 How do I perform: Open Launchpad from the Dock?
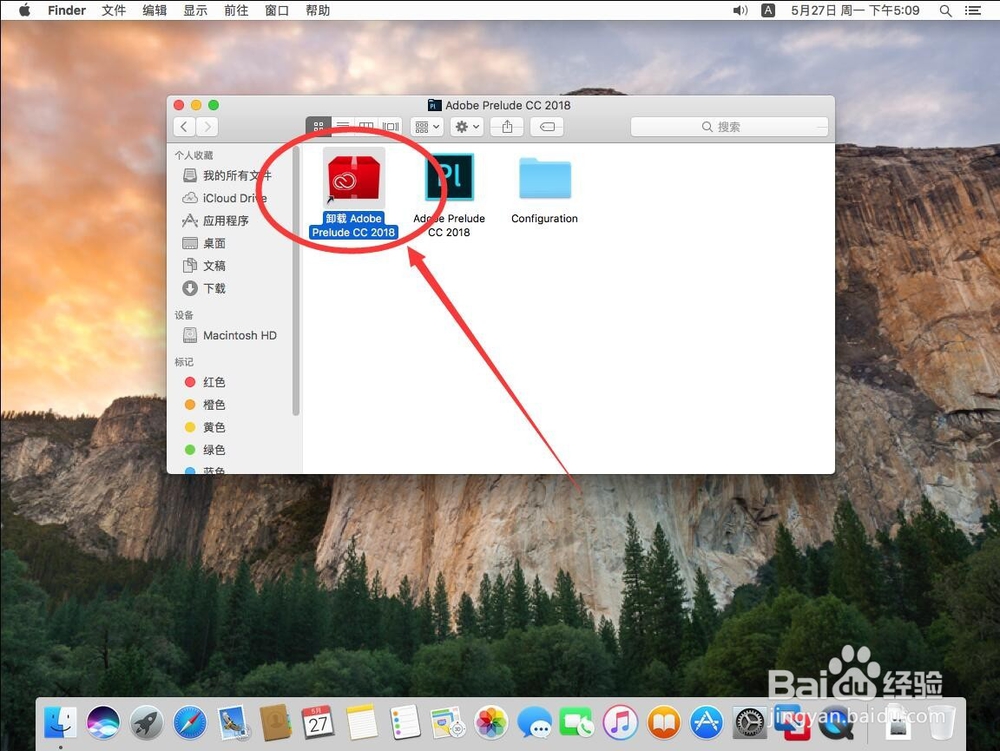coord(147,723)
